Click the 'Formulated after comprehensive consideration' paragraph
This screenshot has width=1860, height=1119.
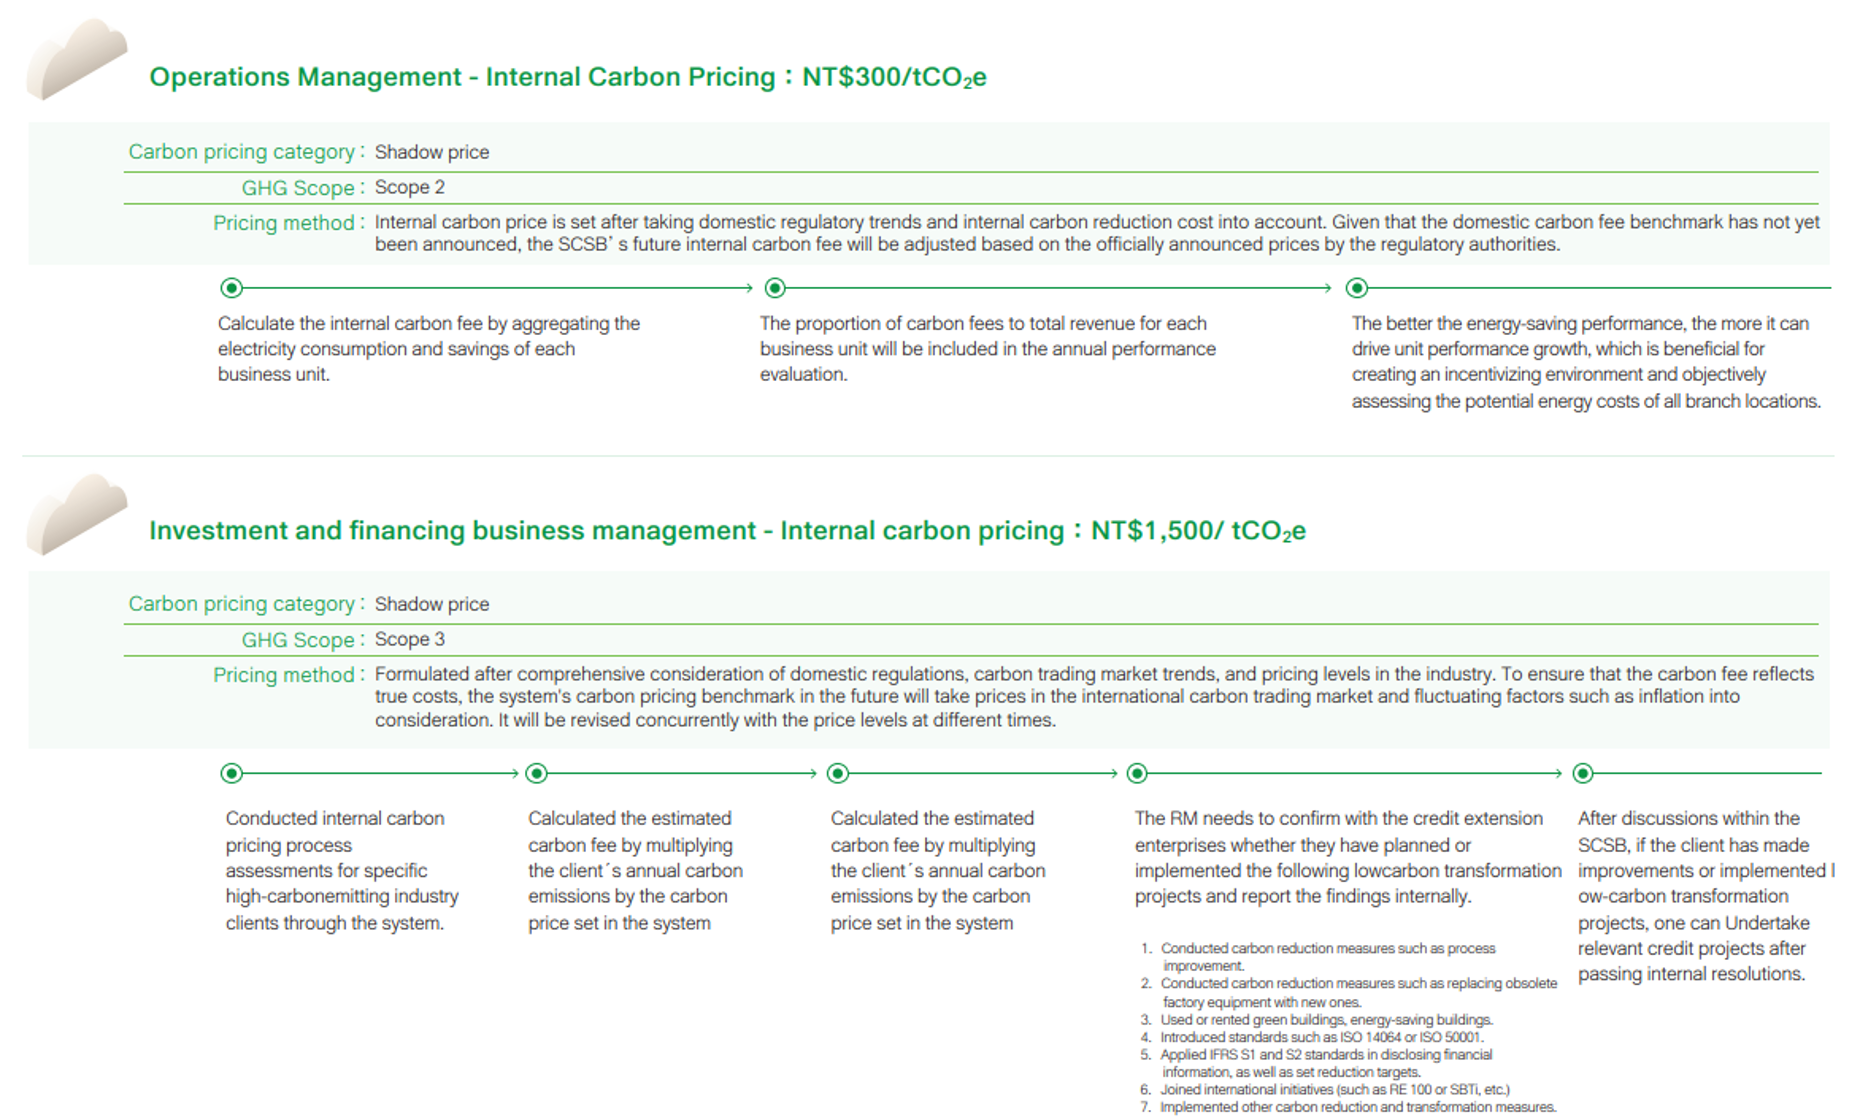point(1094,697)
